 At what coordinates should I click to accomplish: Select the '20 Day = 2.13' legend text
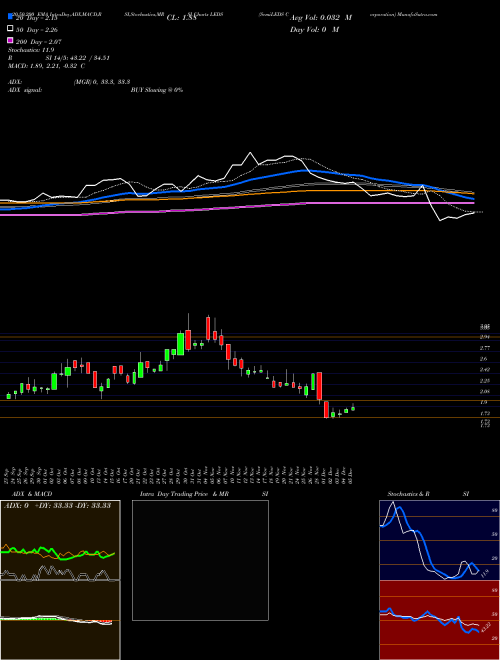36,18
